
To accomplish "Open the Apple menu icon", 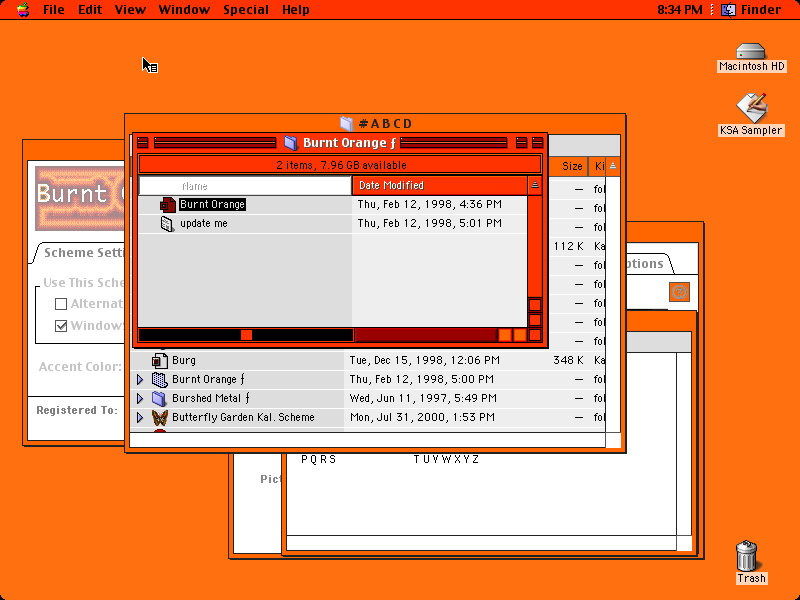I will tap(23, 9).
